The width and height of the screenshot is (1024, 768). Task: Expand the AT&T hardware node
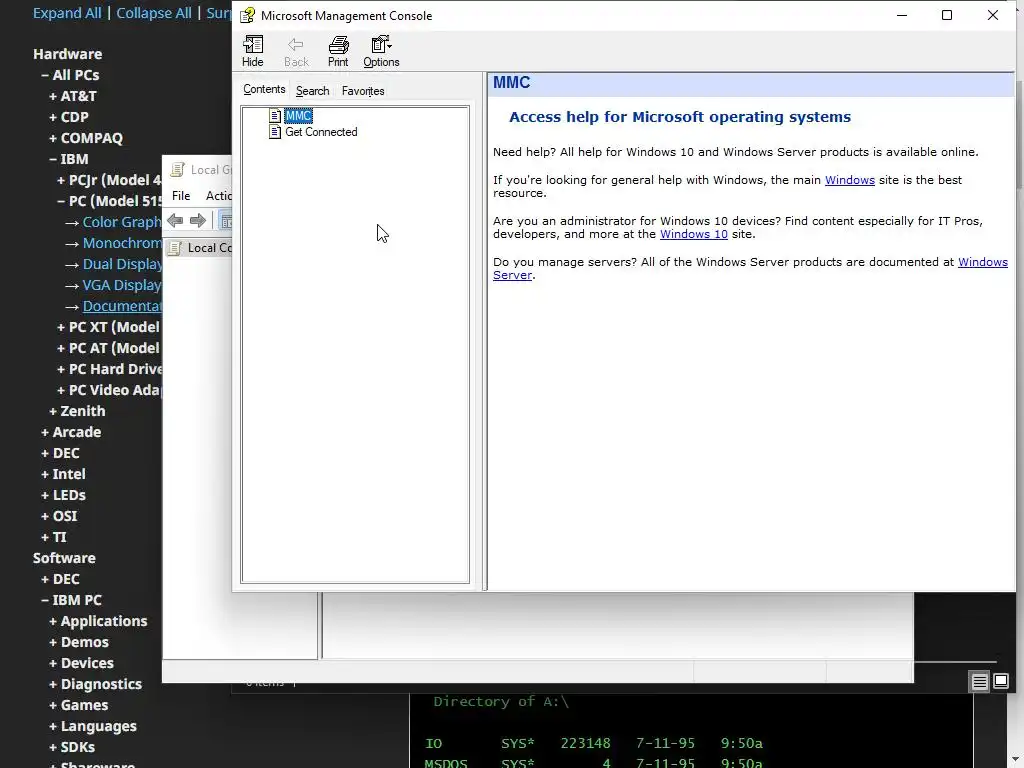click(72, 96)
